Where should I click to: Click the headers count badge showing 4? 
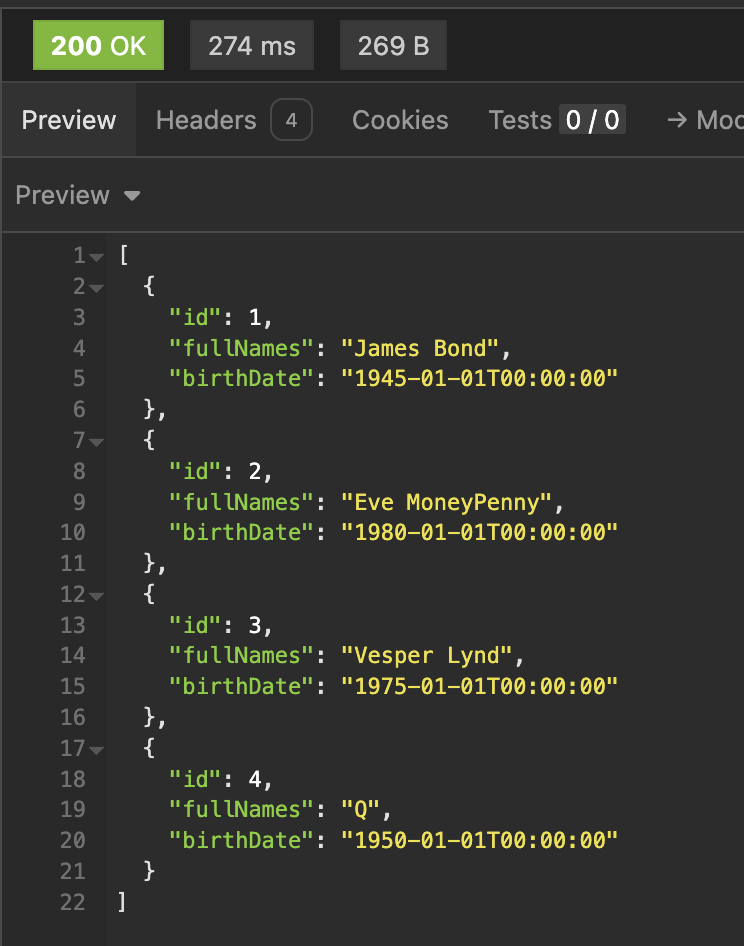pos(291,121)
